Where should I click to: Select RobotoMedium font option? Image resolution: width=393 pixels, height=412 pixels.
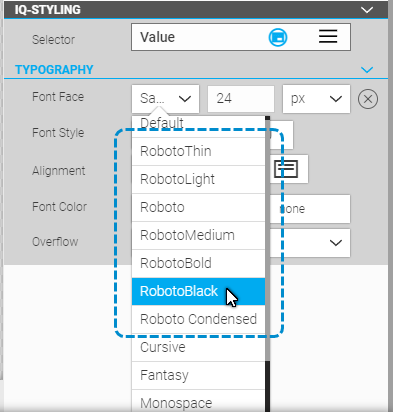[198, 235]
